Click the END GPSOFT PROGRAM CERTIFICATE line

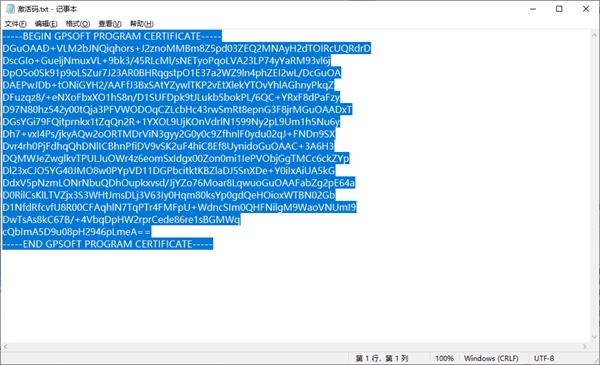pos(108,244)
